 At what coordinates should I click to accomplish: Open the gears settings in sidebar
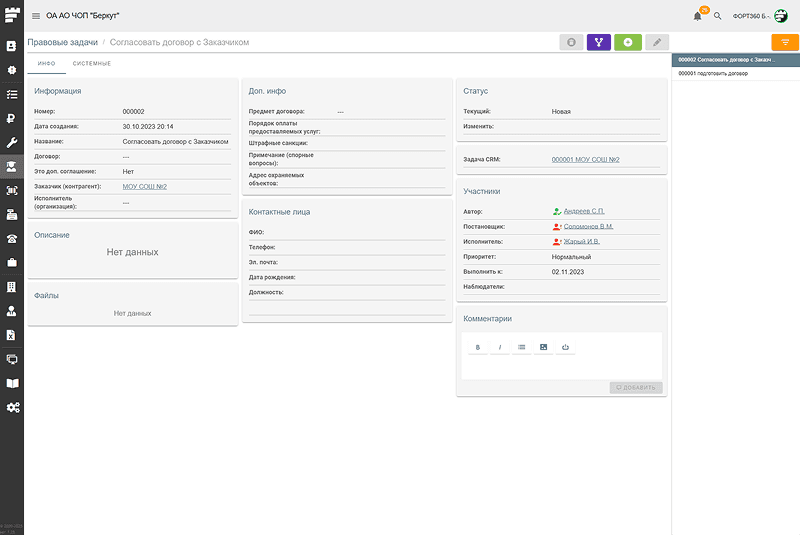coord(12,407)
